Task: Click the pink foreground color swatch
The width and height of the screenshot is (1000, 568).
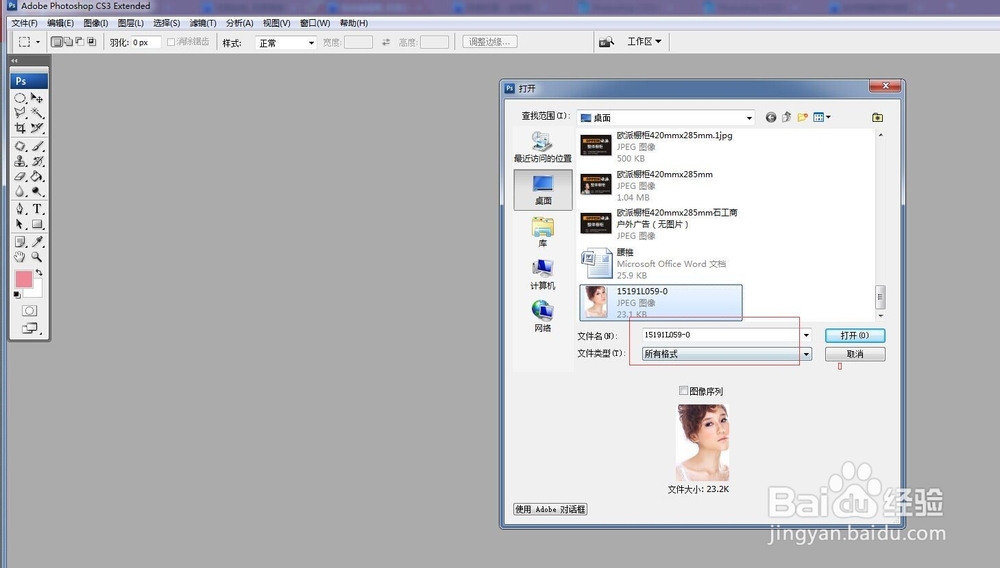Action: [x=23, y=279]
